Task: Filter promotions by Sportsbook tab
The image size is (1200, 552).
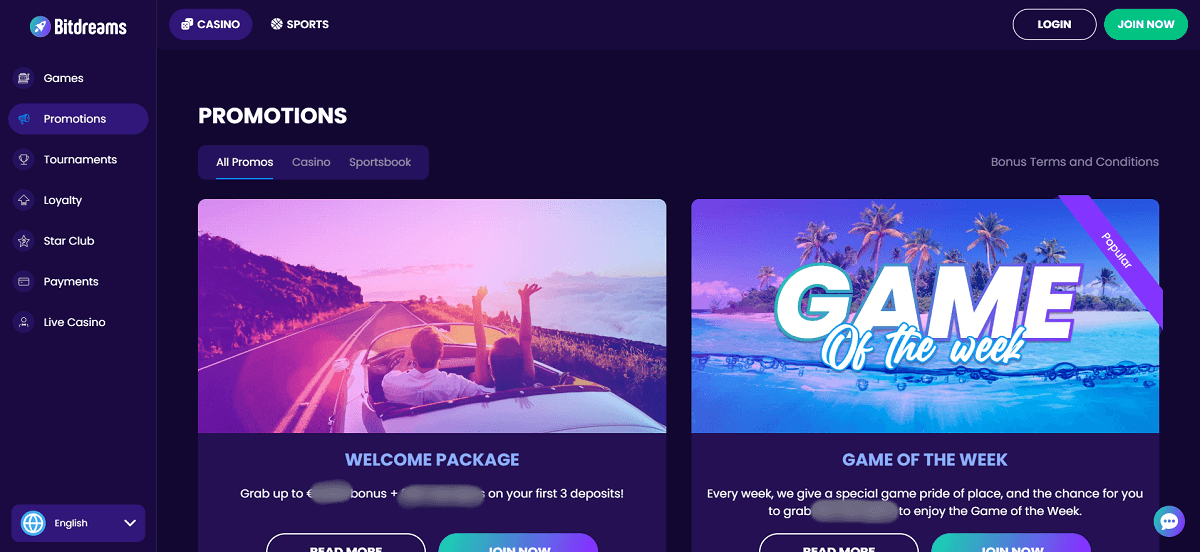Action: coord(380,162)
